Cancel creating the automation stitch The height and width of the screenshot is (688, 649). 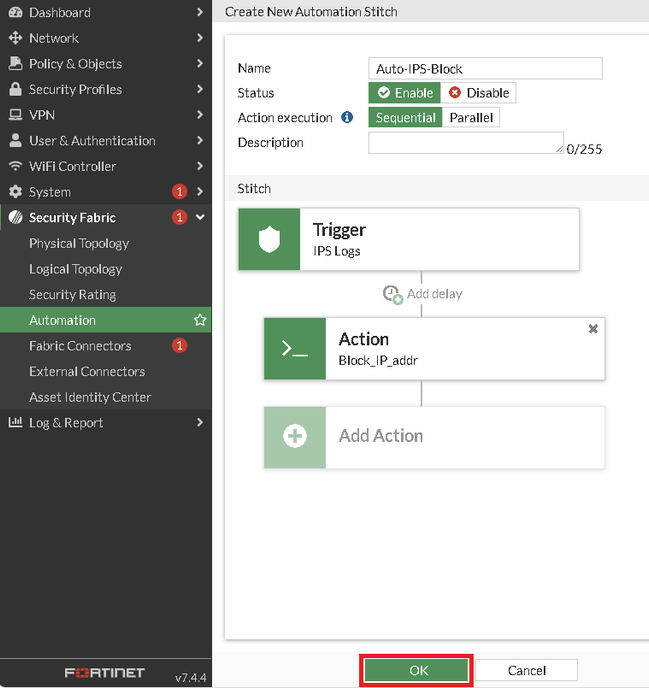coord(527,670)
